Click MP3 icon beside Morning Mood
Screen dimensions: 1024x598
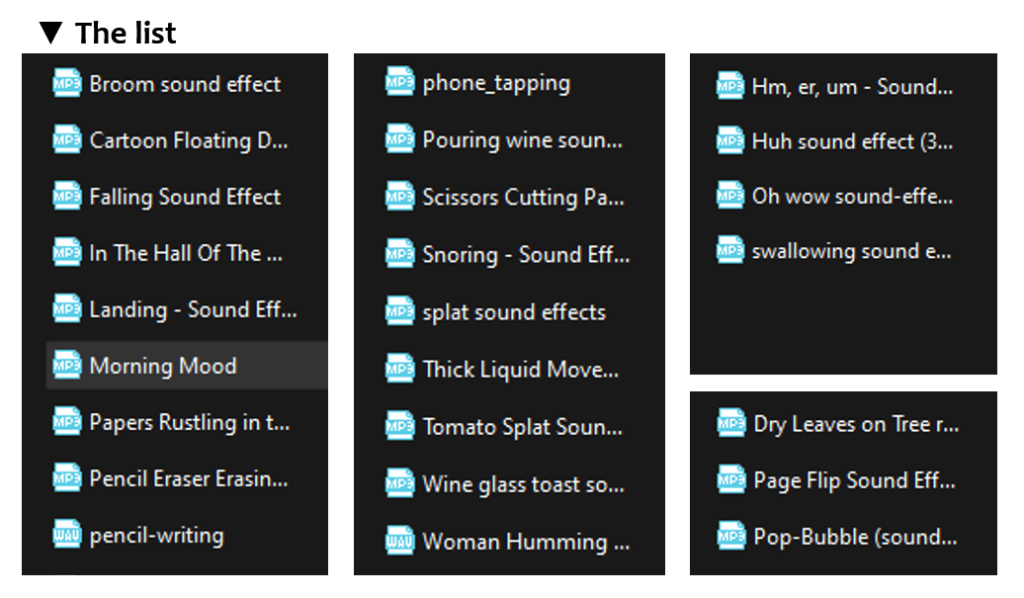click(67, 365)
